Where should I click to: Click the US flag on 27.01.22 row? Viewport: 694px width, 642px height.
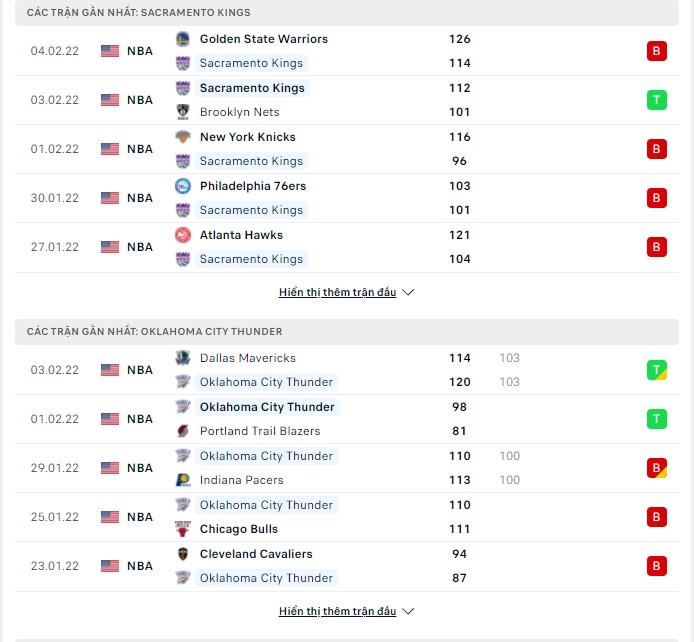pyautogui.click(x=110, y=247)
